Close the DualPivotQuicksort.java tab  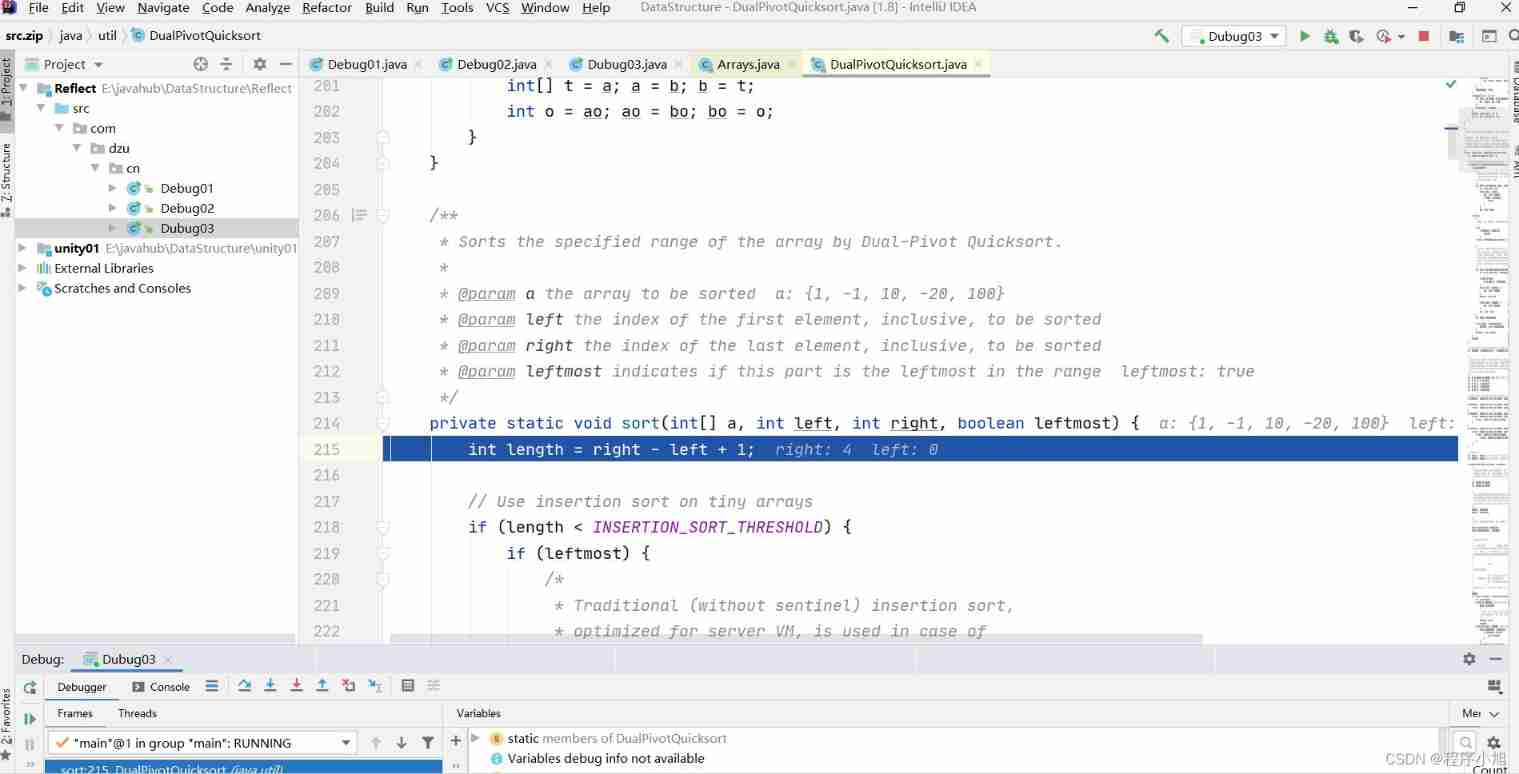978,64
